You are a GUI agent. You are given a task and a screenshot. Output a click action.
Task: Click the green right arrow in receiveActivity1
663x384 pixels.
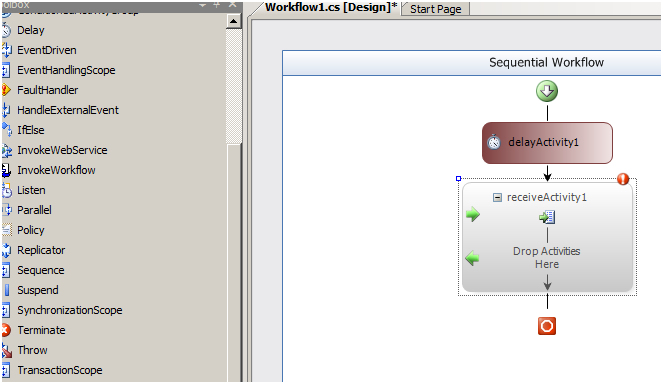point(473,214)
